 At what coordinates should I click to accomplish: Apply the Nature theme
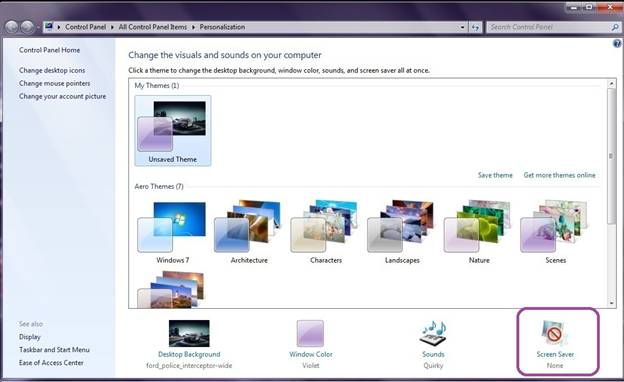point(479,232)
